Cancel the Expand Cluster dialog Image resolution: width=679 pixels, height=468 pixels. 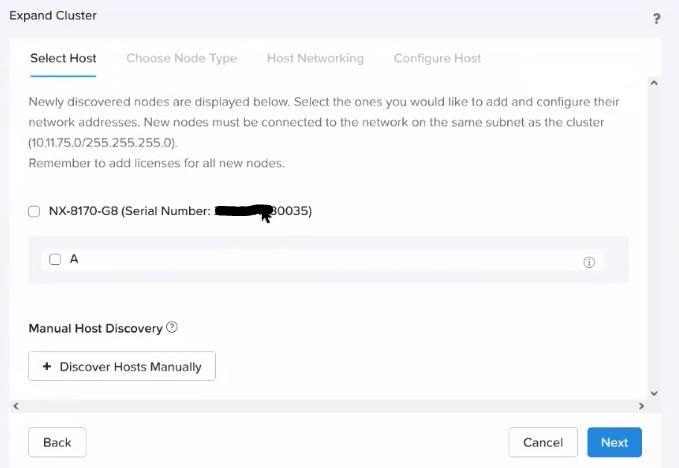(x=543, y=442)
